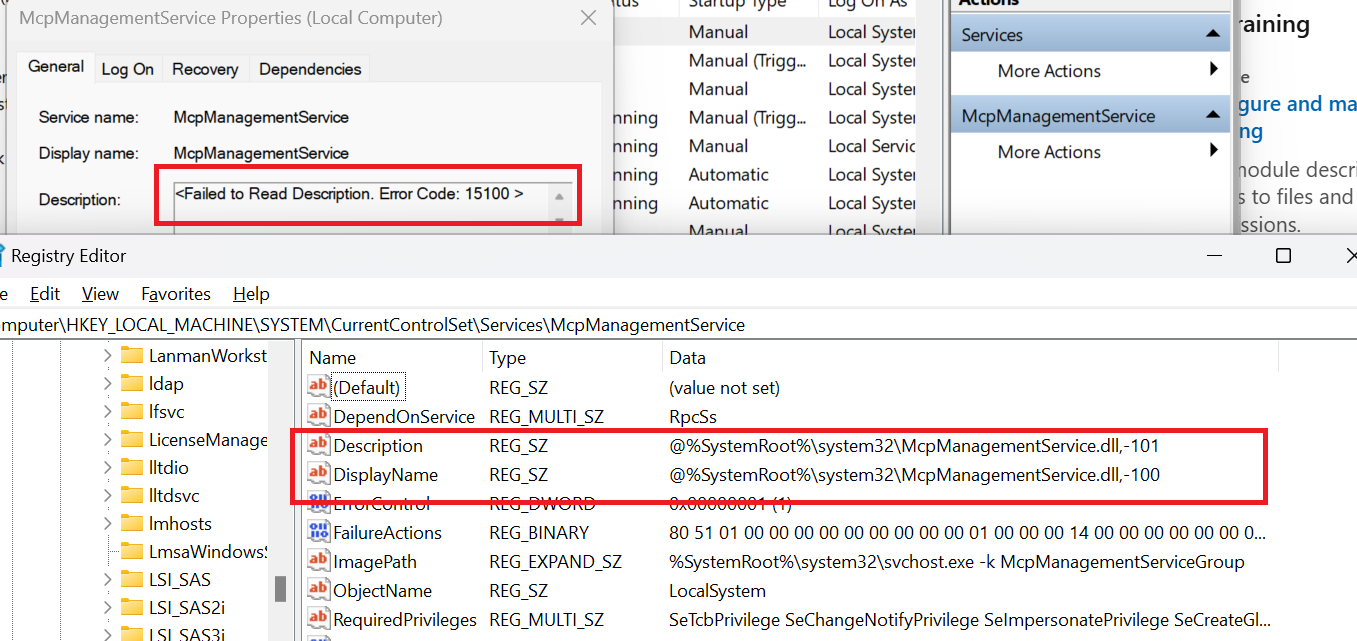This screenshot has width=1357, height=641.
Task: Collapse the Services section in Actions pane
Action: click(1213, 35)
